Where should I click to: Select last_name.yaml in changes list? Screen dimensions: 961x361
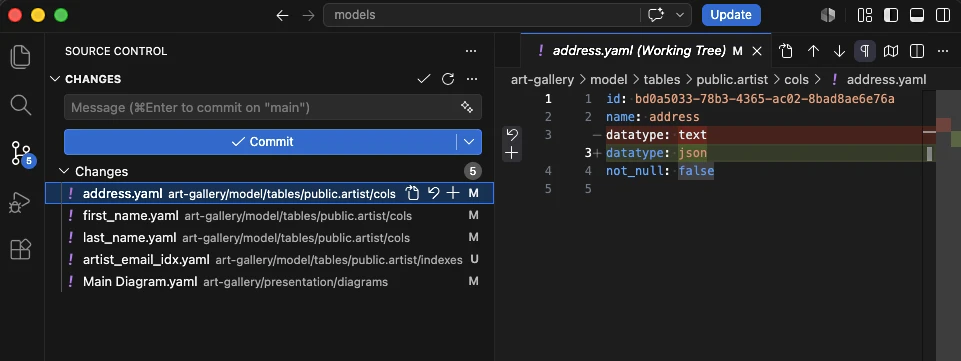270,238
